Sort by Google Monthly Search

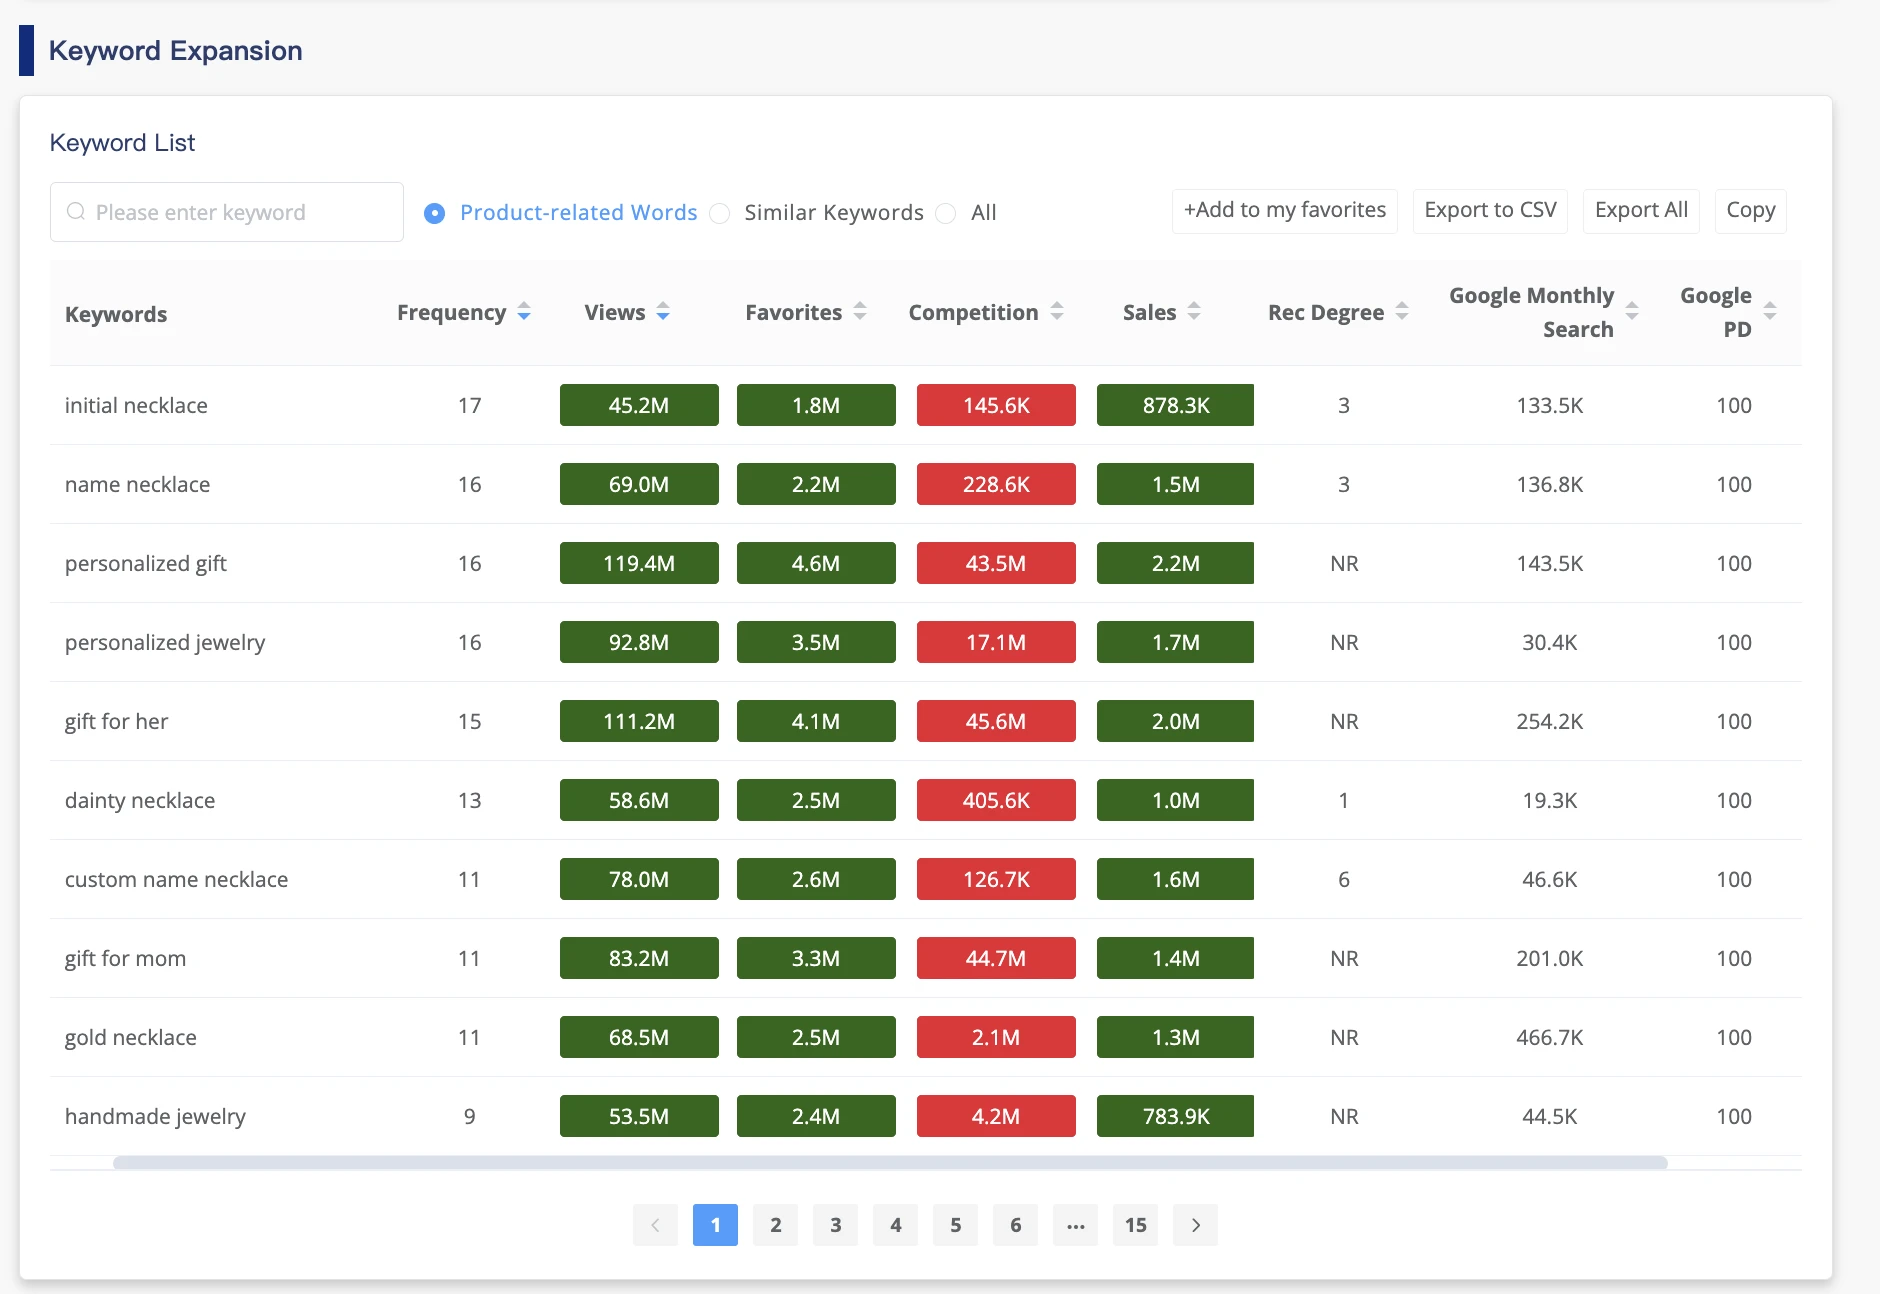pyautogui.click(x=1632, y=312)
